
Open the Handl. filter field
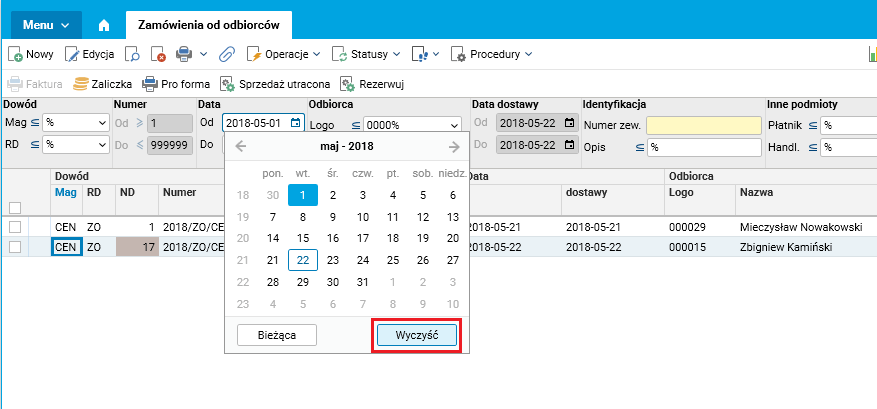[x=848, y=148]
